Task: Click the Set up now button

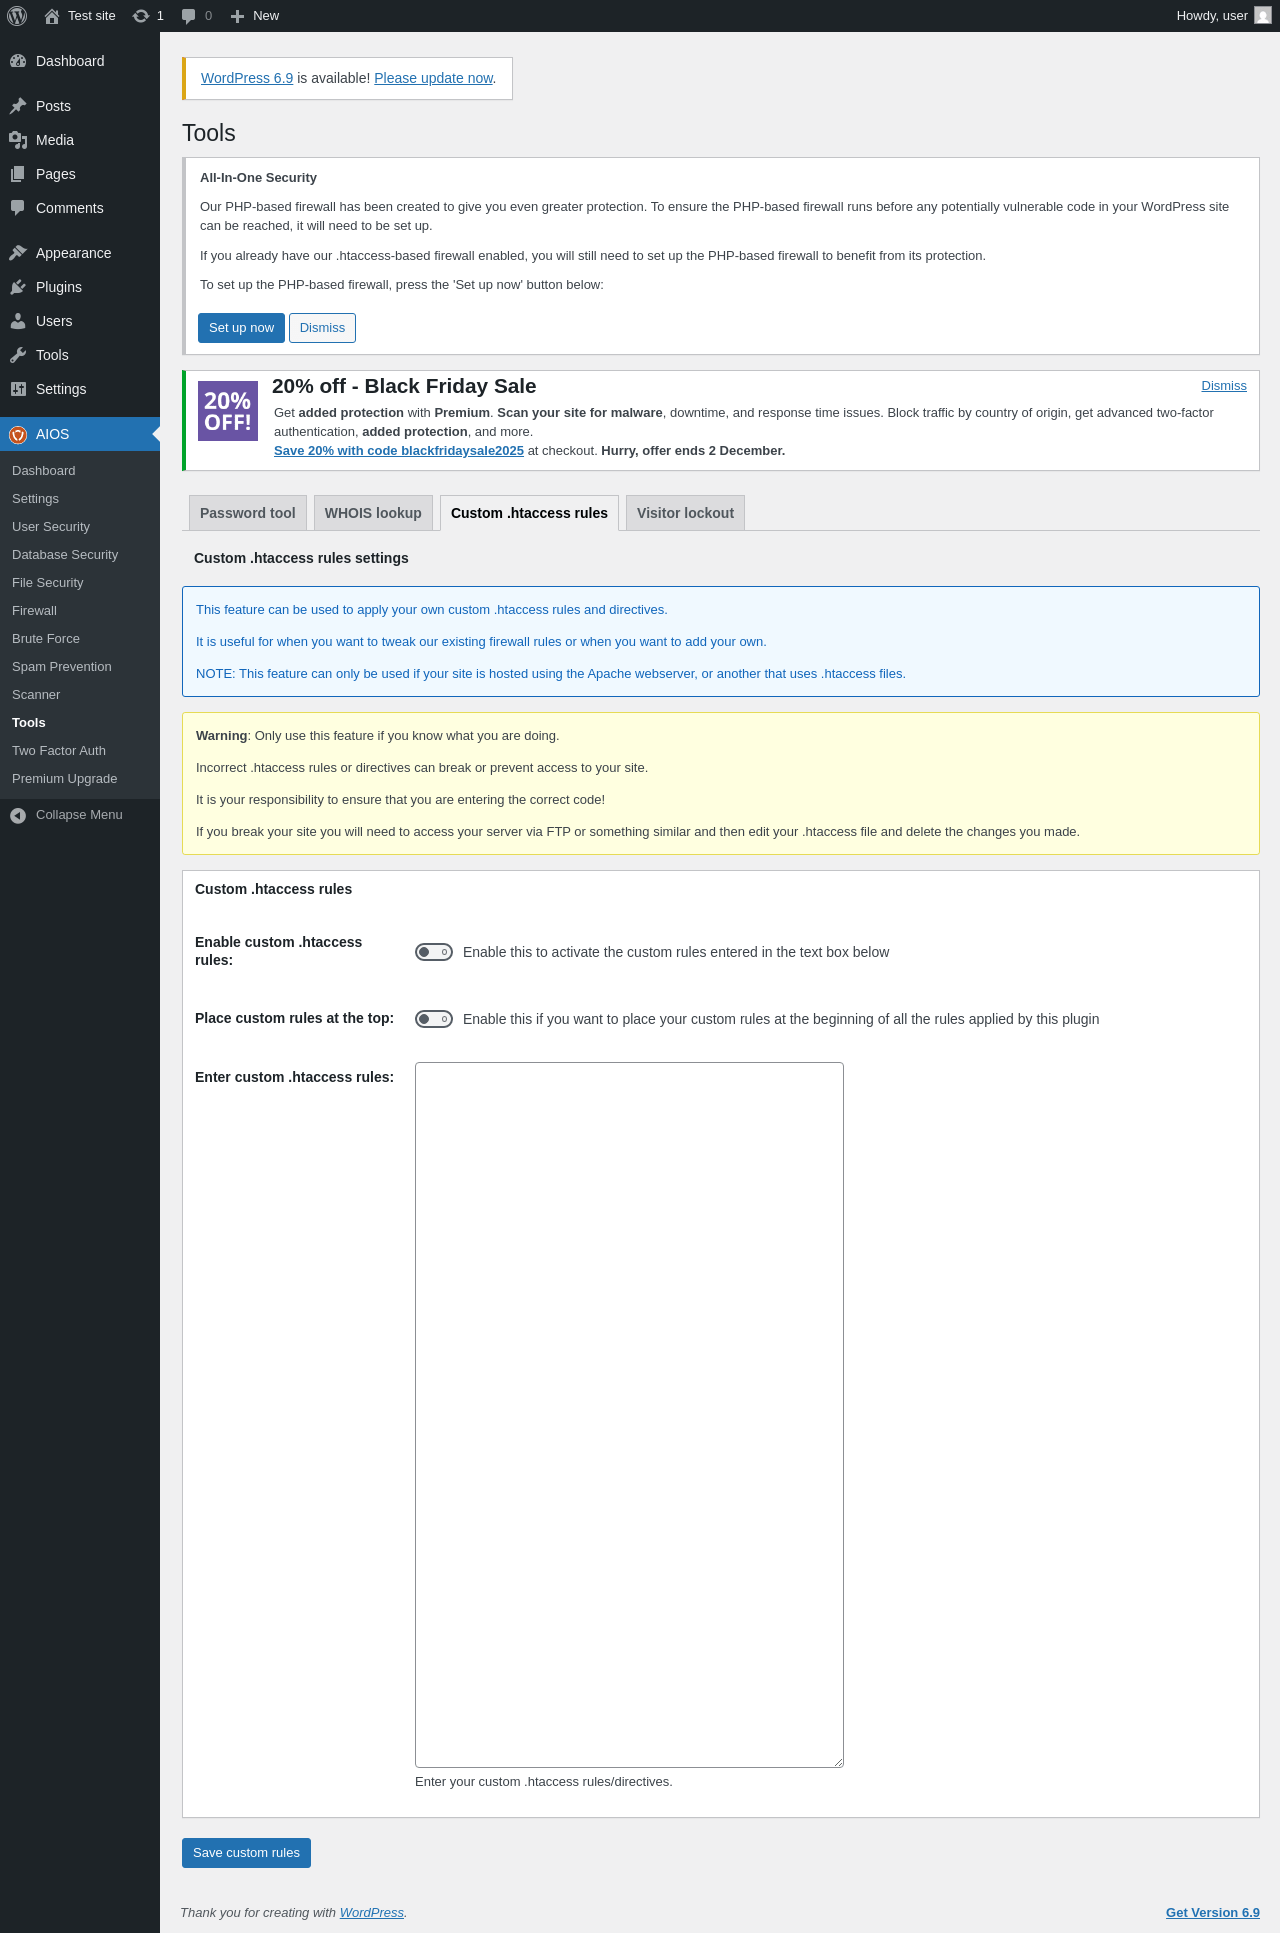Action: pos(241,328)
